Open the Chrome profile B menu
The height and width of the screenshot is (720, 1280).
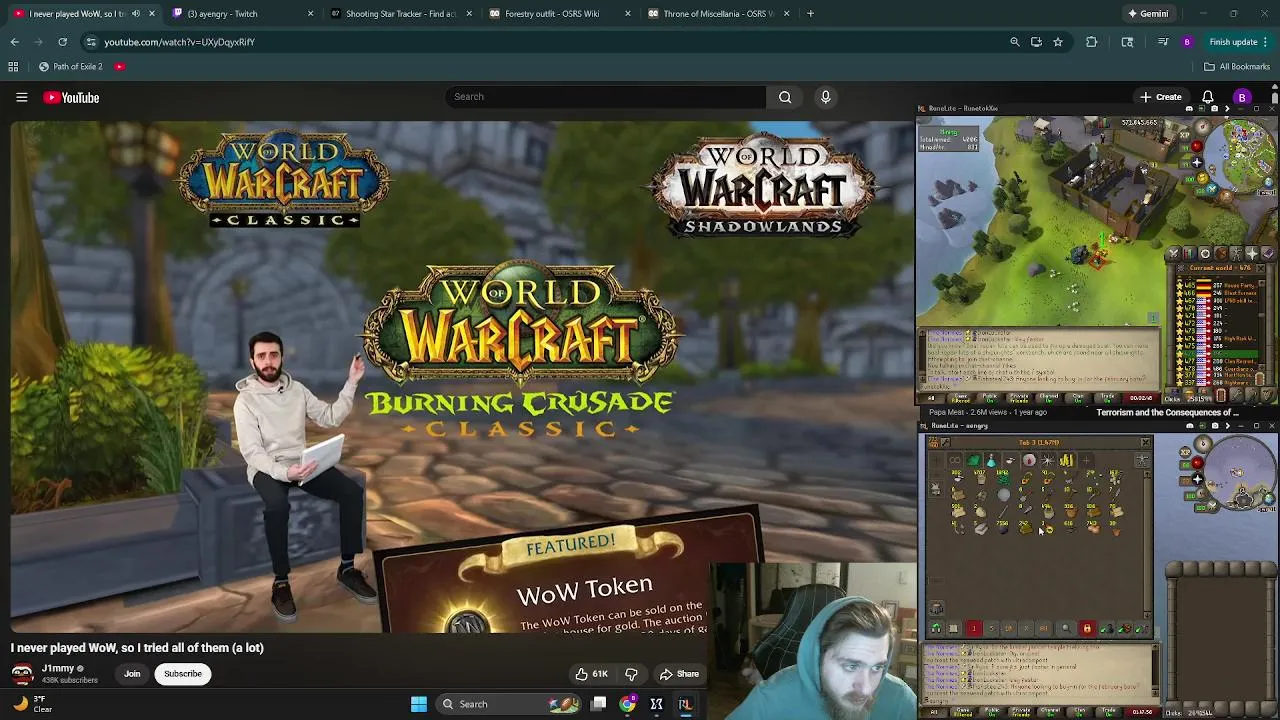(x=1187, y=42)
